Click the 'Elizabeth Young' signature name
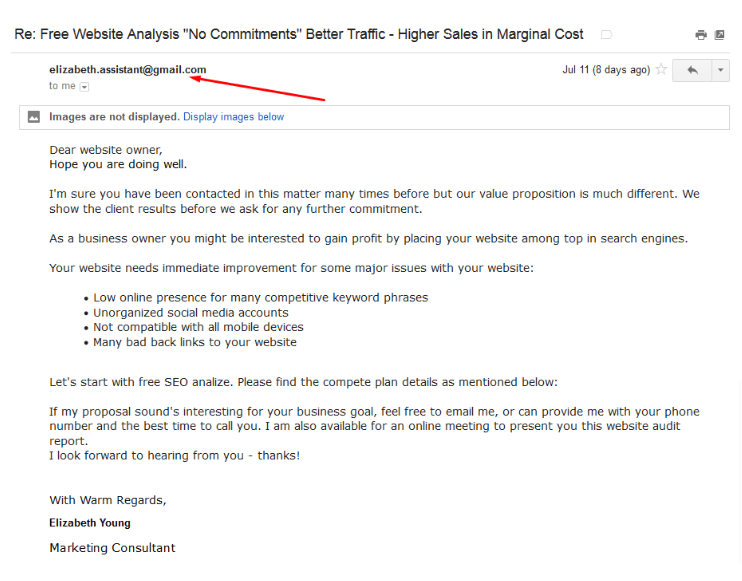742x581 pixels. (x=90, y=523)
